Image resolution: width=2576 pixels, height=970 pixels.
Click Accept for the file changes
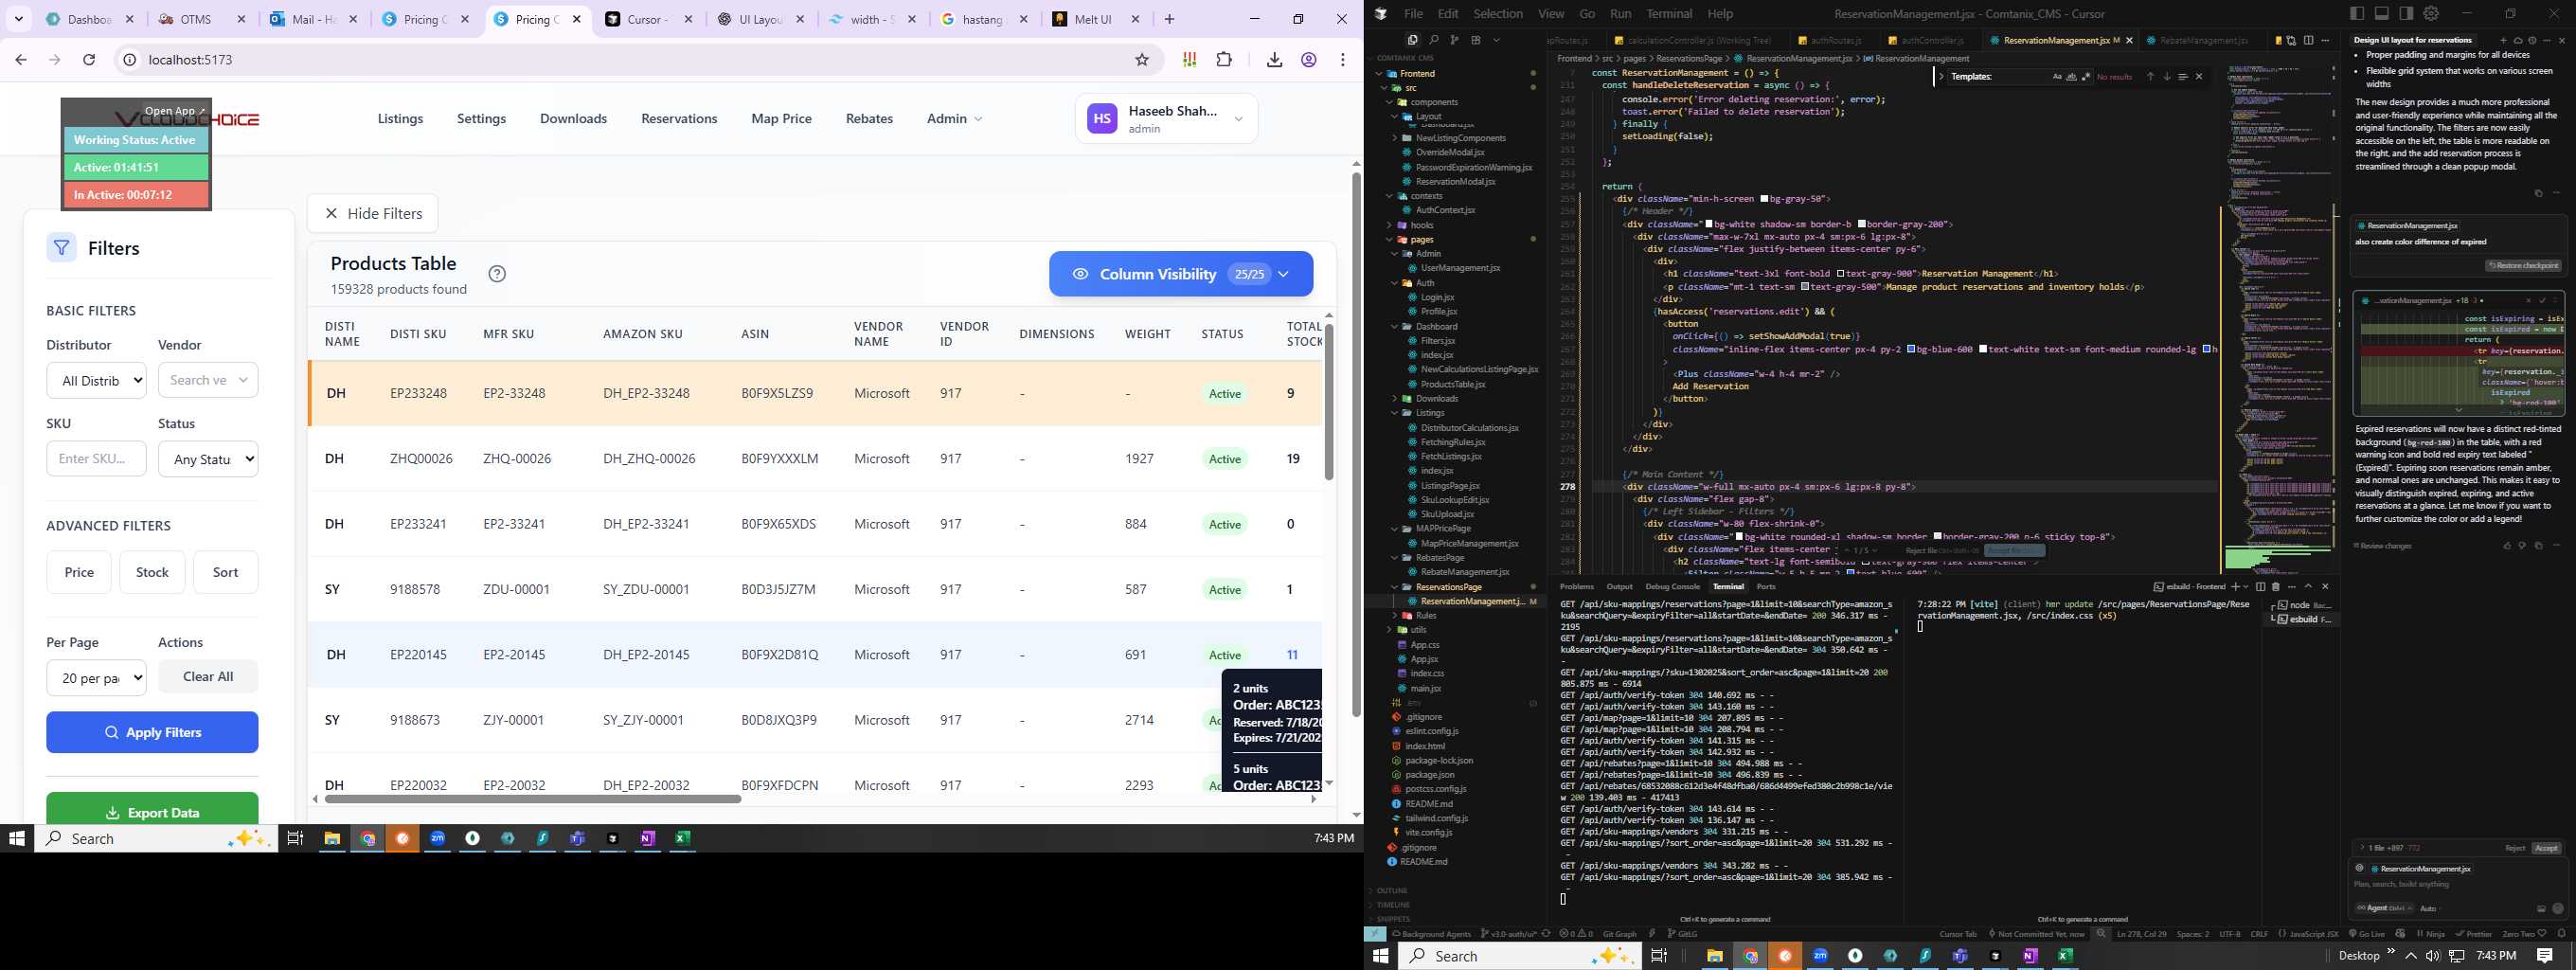tap(2546, 848)
